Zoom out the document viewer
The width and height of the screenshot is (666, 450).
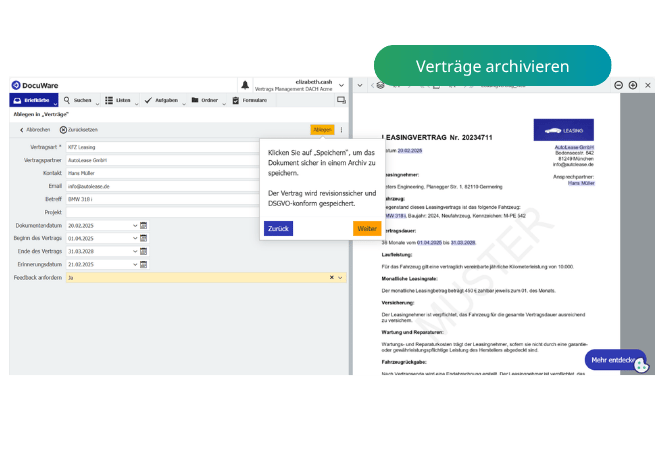(618, 85)
